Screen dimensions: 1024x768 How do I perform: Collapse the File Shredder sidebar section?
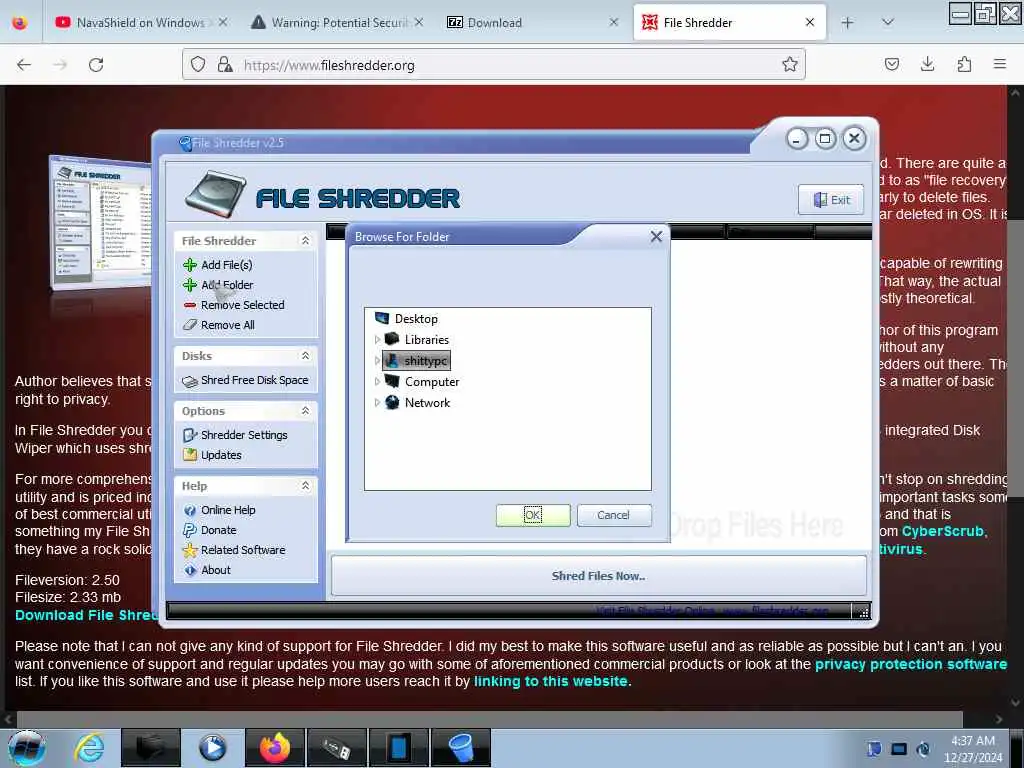(x=305, y=241)
